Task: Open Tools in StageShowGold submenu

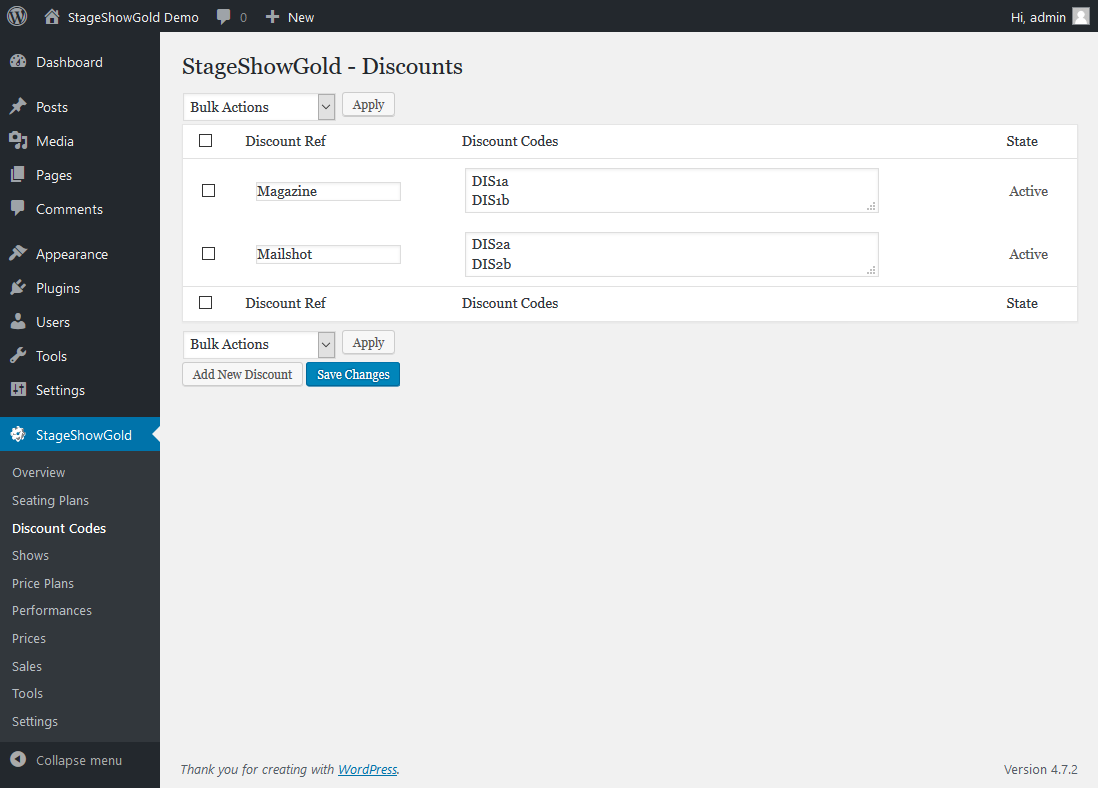Action: (x=27, y=693)
